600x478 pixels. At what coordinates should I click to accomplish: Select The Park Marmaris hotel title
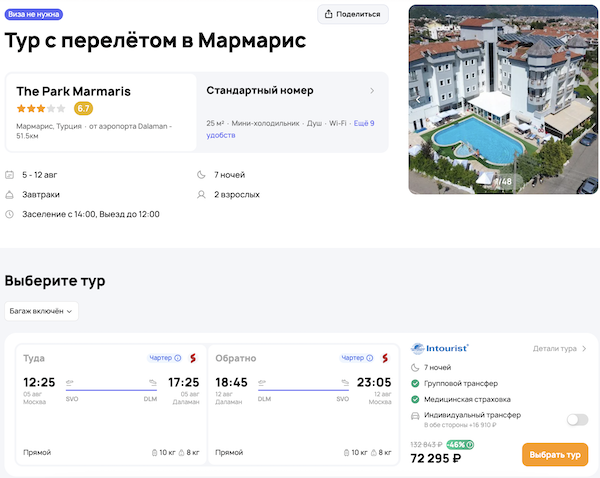(73, 91)
